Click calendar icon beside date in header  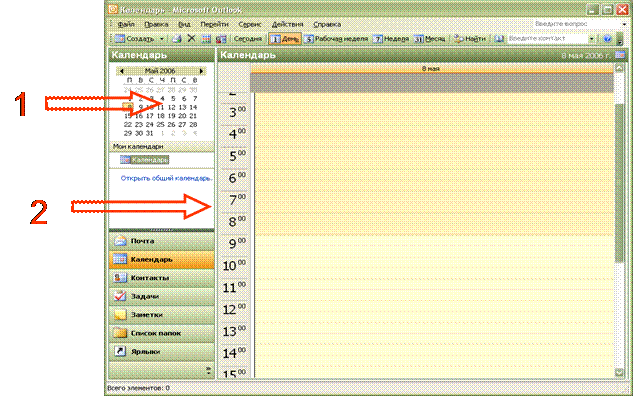pyautogui.click(x=620, y=55)
